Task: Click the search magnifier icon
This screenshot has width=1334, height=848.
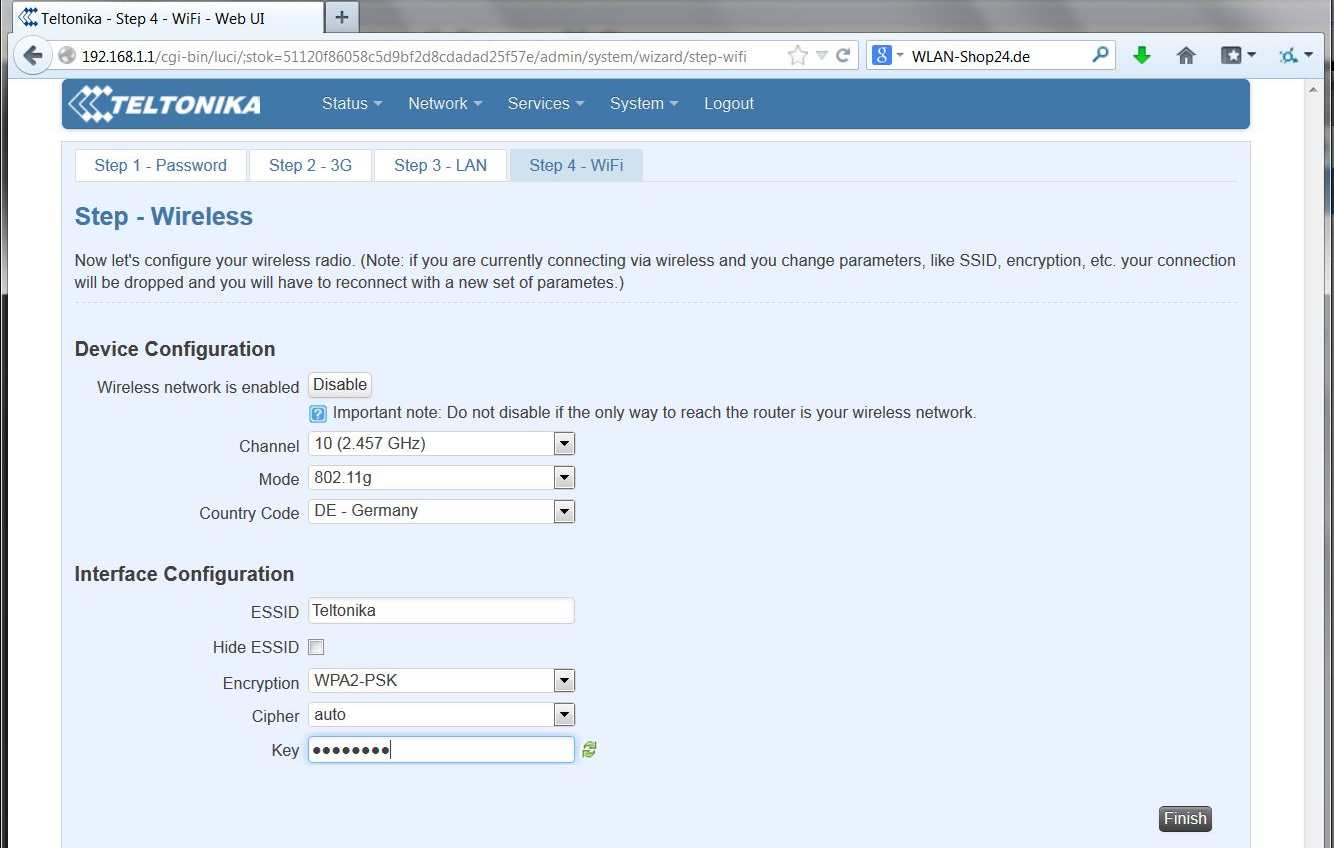Action: click(1100, 56)
